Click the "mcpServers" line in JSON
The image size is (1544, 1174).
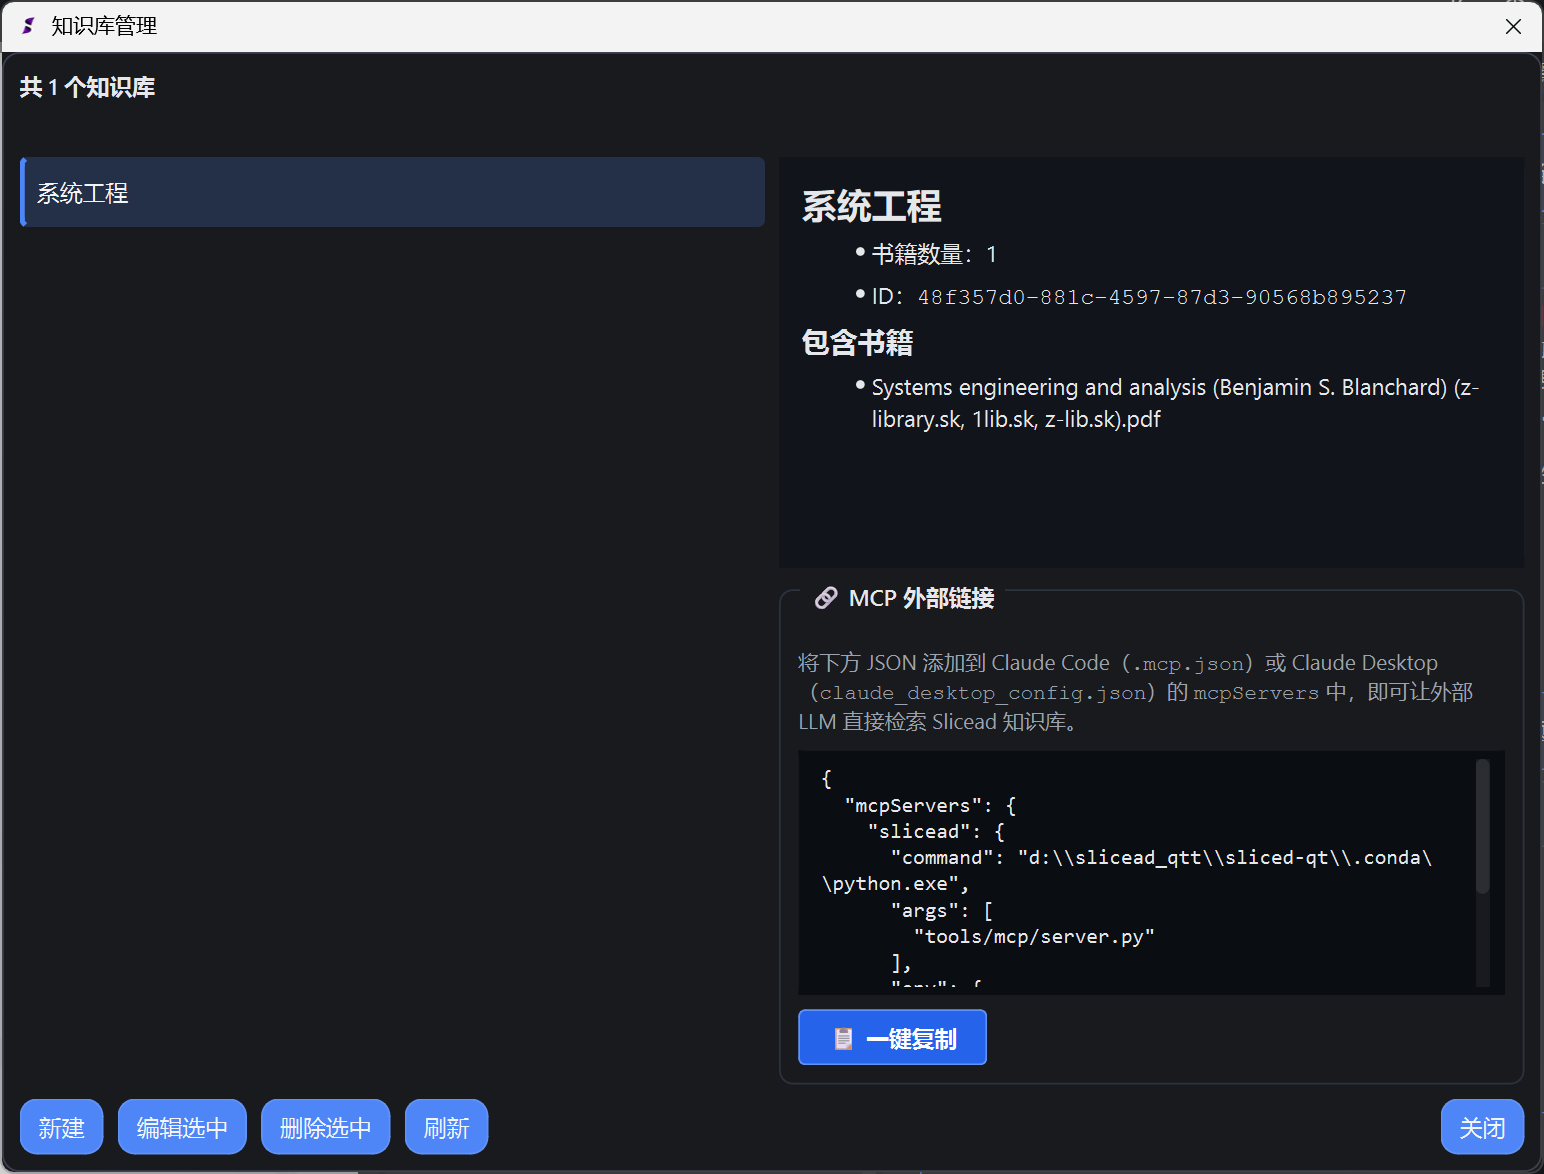click(930, 805)
